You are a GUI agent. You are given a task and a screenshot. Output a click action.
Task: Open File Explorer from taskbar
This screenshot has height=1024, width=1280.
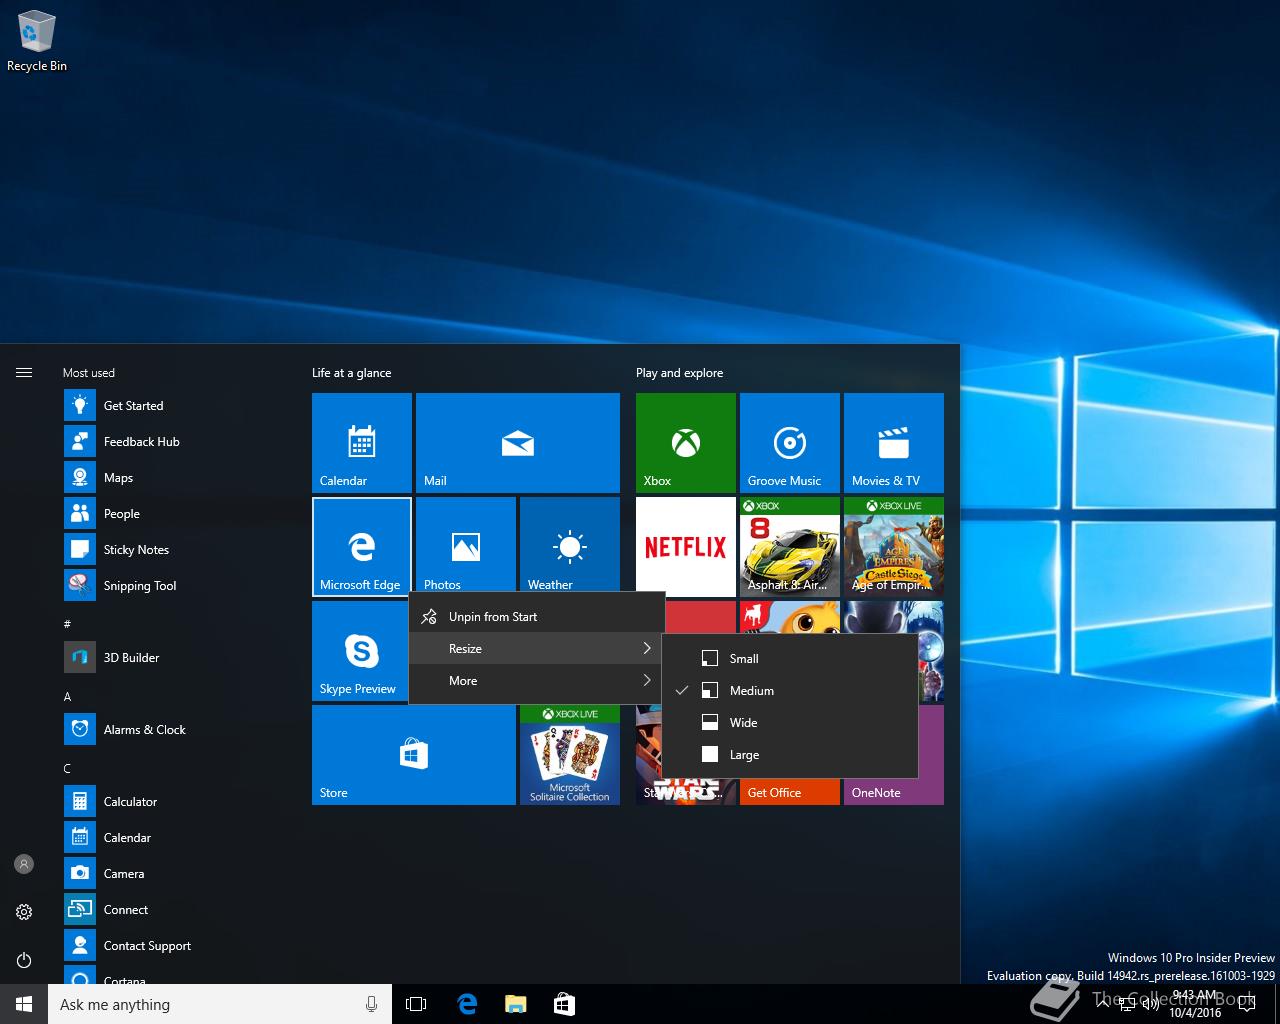coord(515,1004)
